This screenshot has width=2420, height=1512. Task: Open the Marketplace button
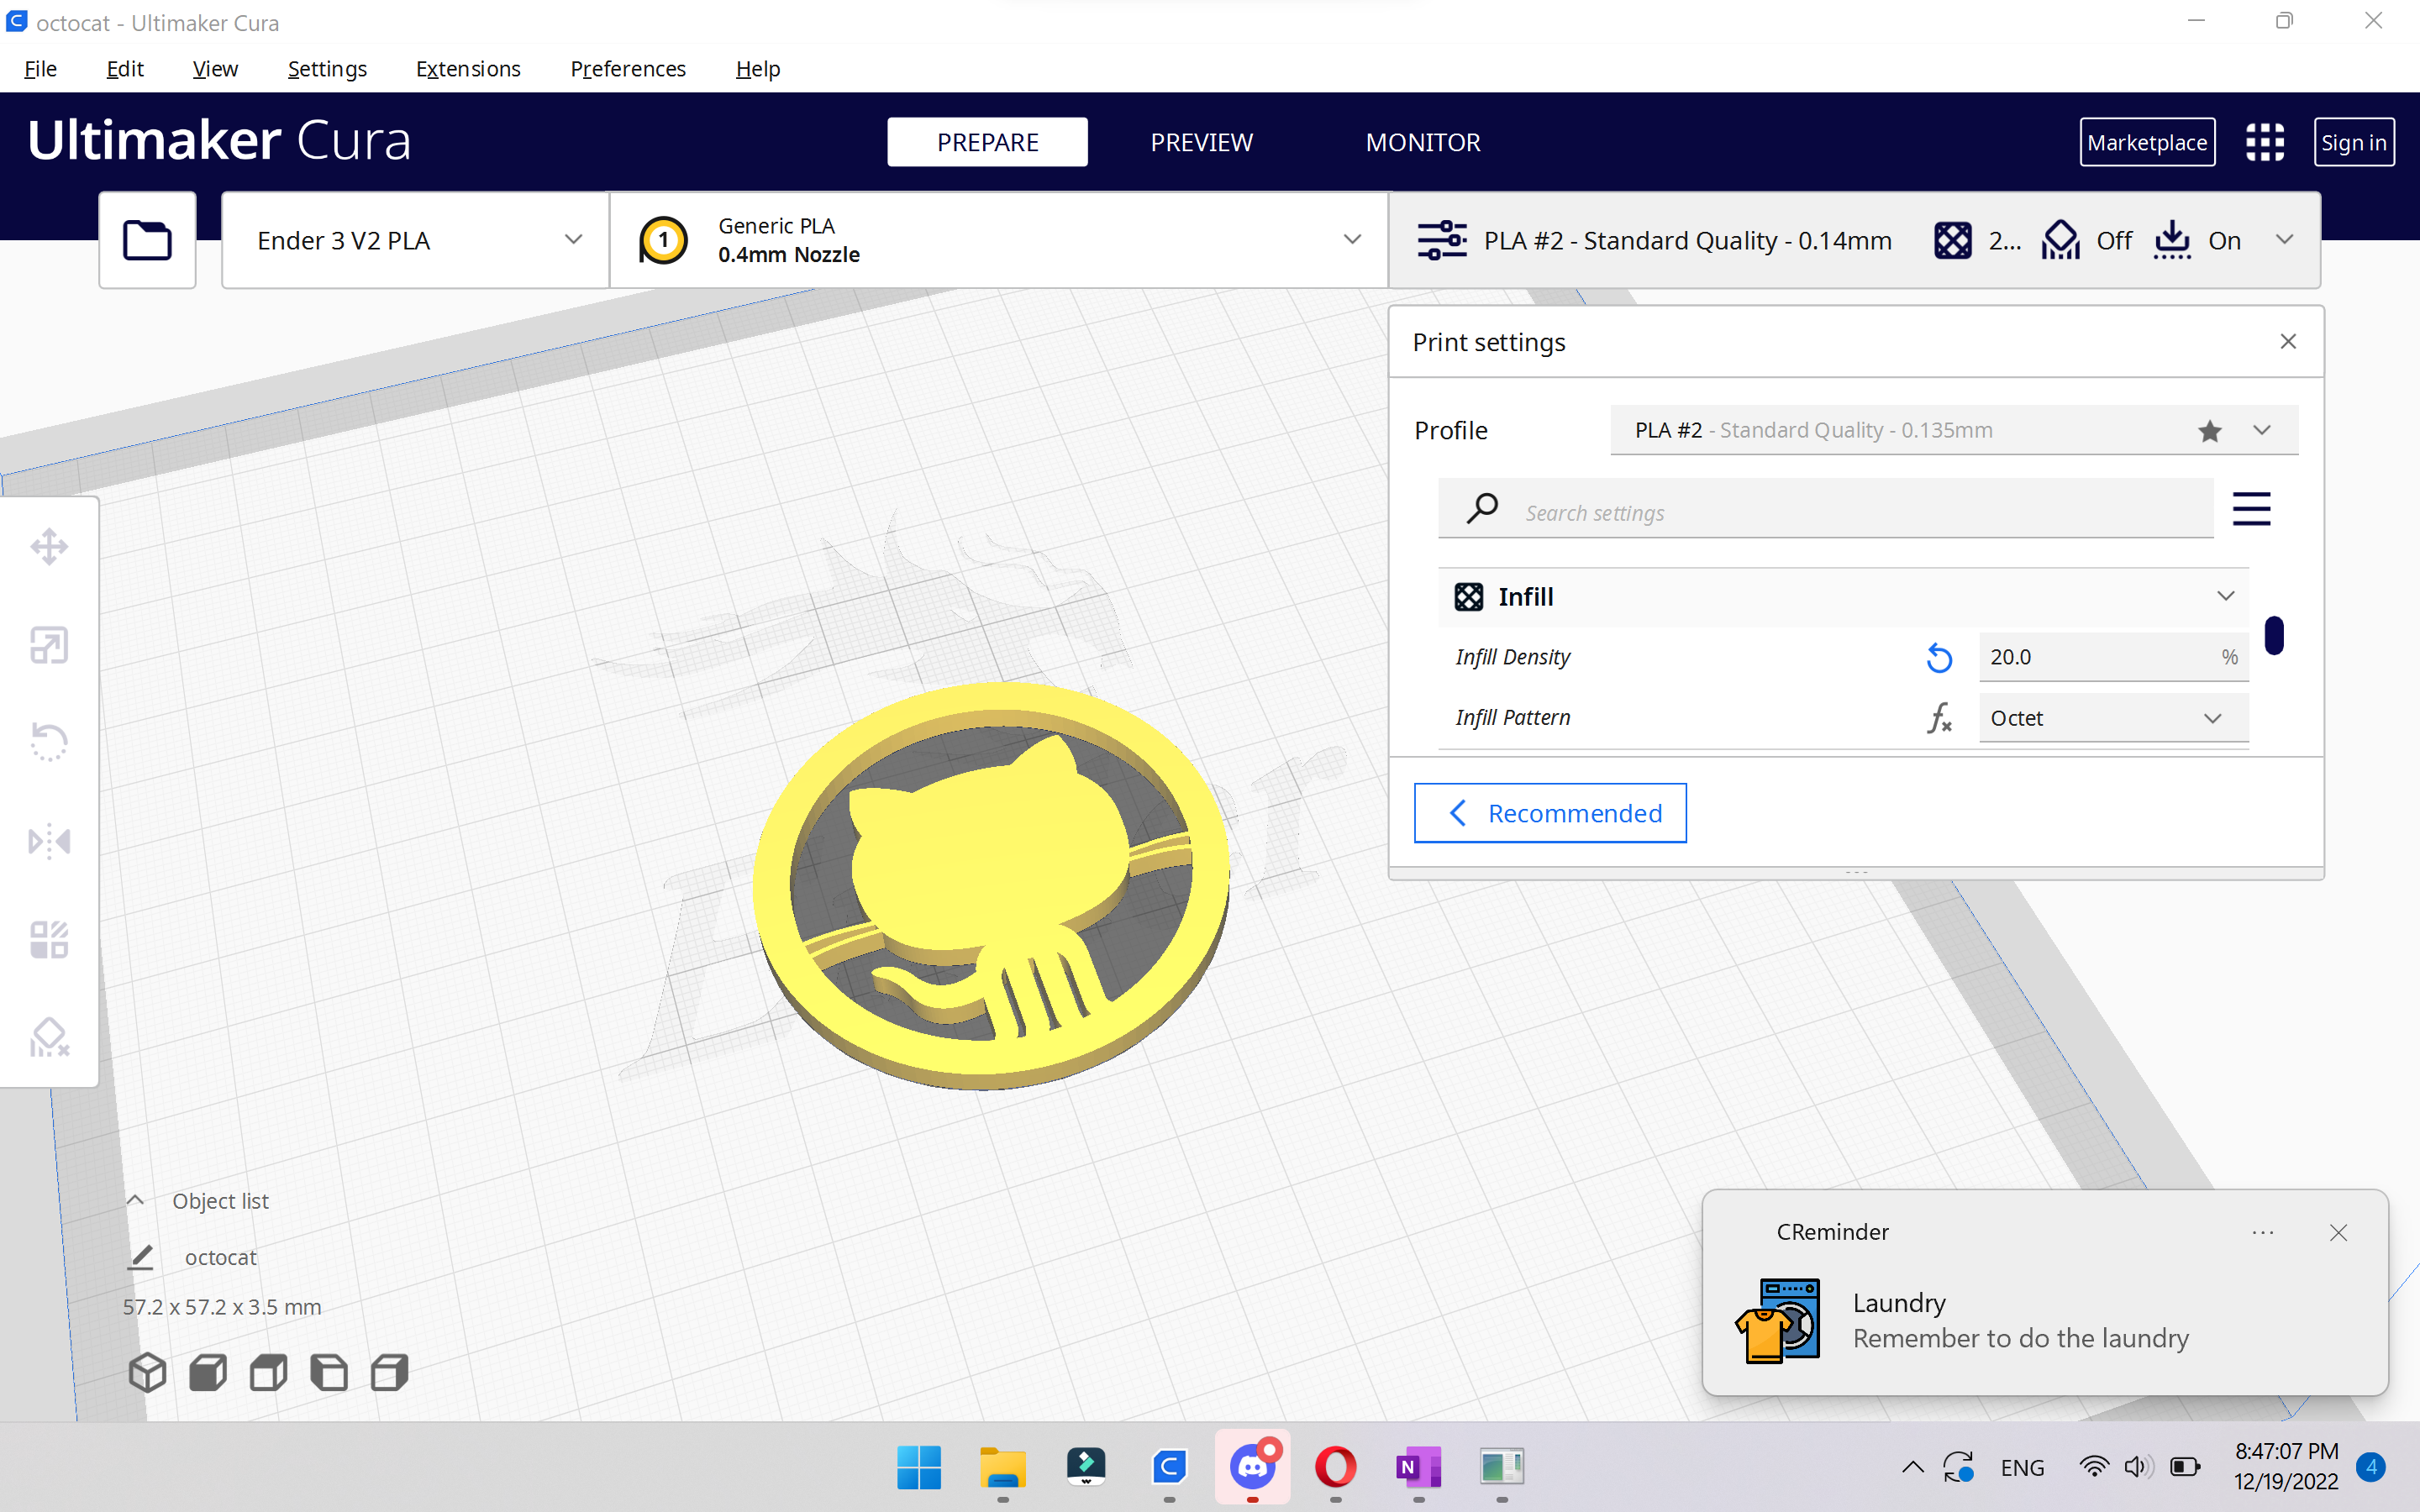coord(2146,142)
